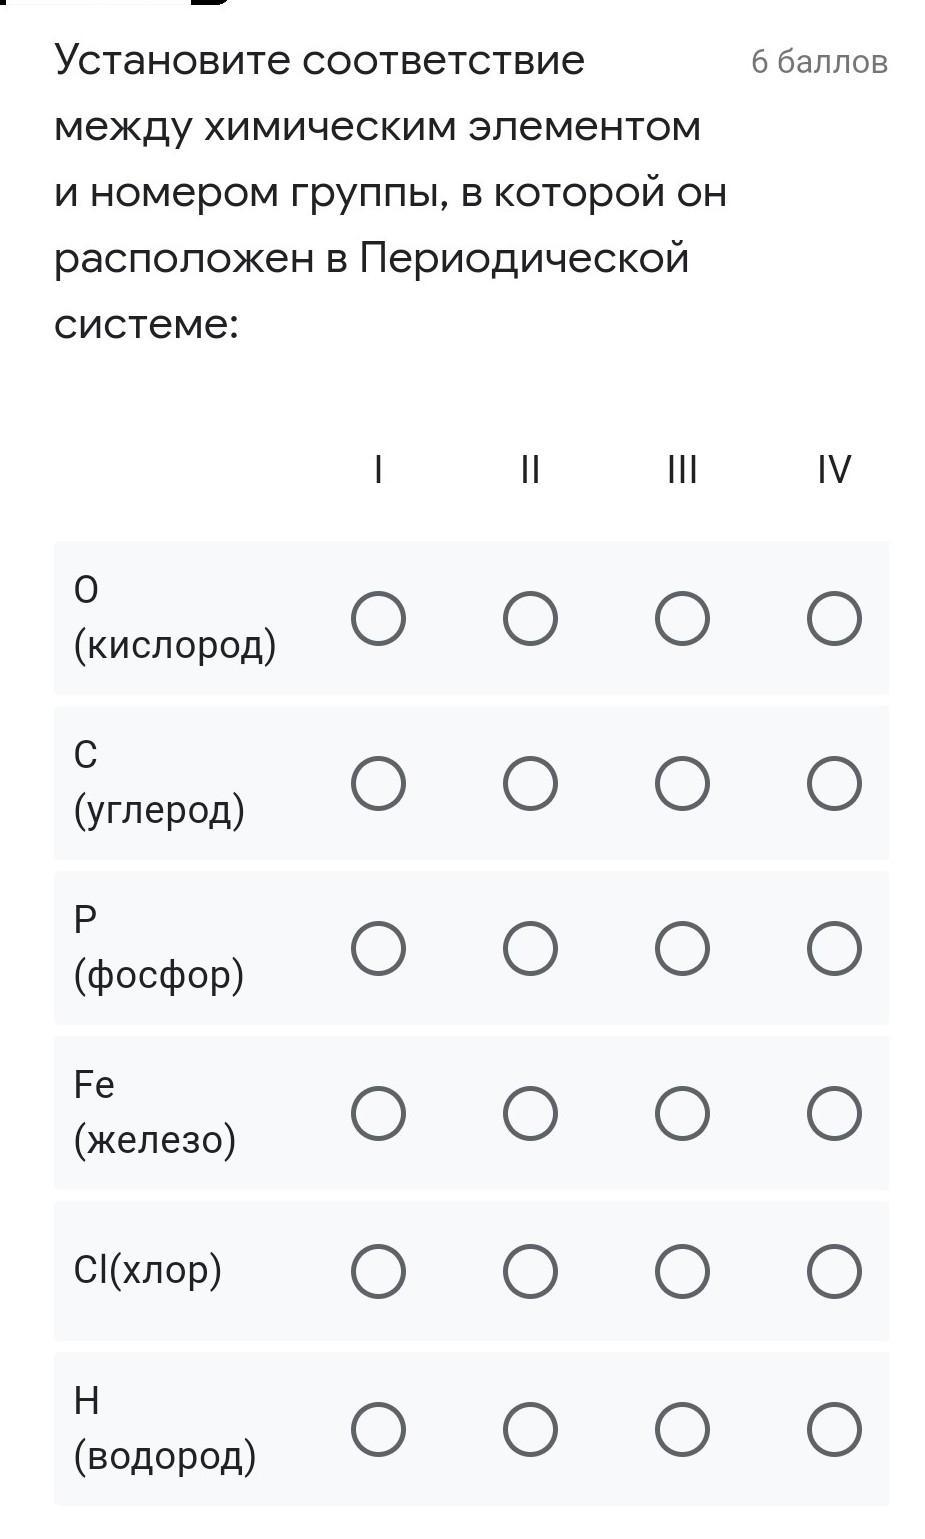This screenshot has width=925, height=1539.
Task: Choose group II for Cl (хлор)
Action: click(530, 1271)
